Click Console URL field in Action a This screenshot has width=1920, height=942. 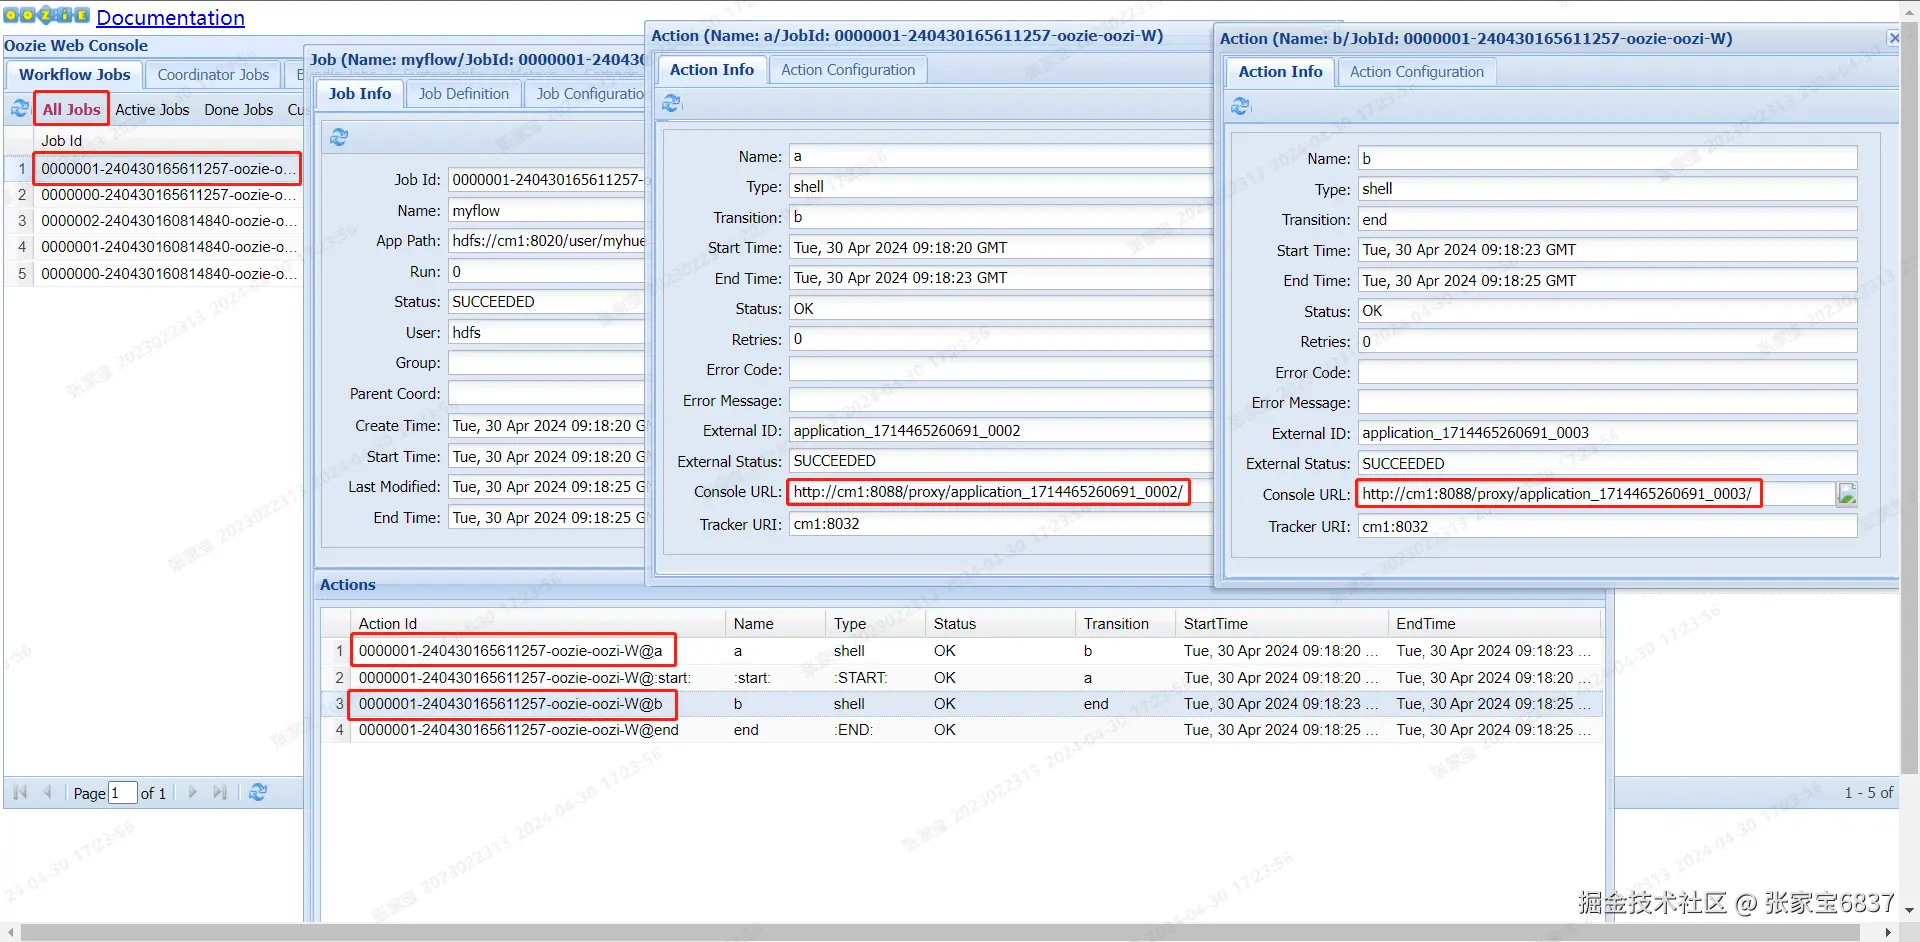tap(1000, 491)
